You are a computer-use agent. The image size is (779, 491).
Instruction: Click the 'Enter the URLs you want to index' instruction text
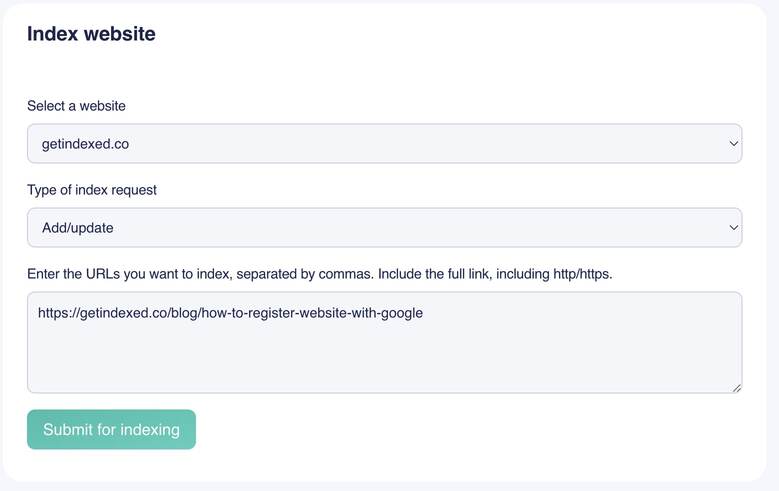pyautogui.click(x=320, y=274)
